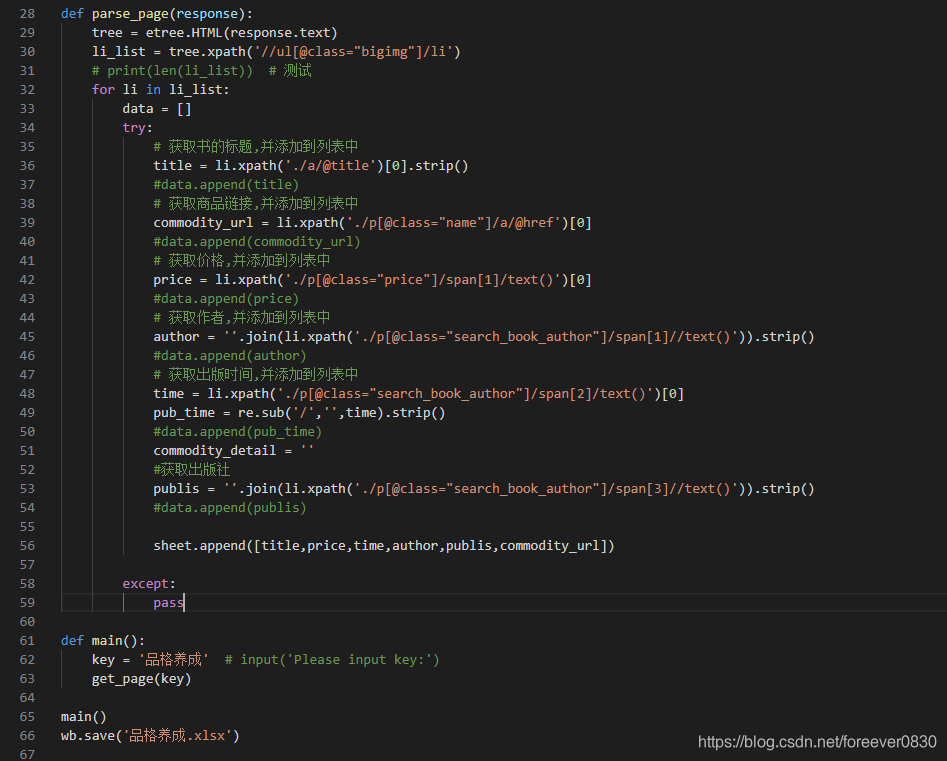Click "commodity_detail = ''" line
The width and height of the screenshot is (947, 761).
pos(234,451)
